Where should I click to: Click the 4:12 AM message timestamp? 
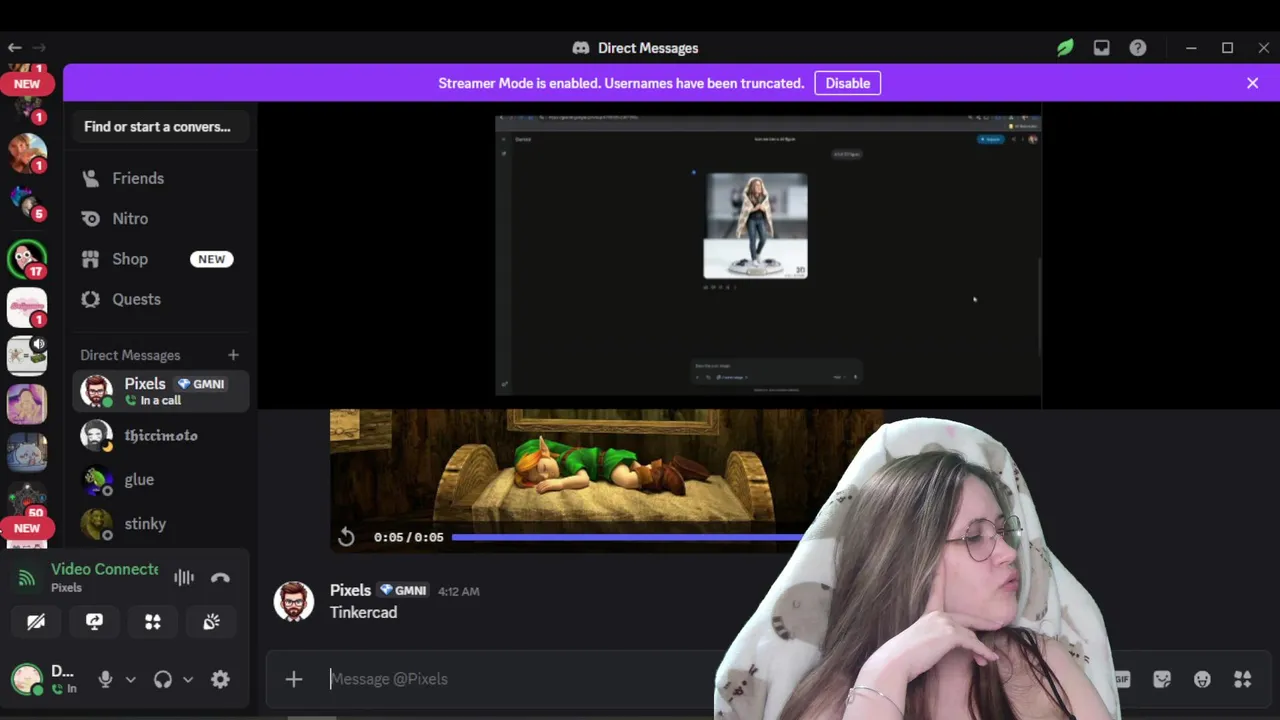tap(458, 591)
